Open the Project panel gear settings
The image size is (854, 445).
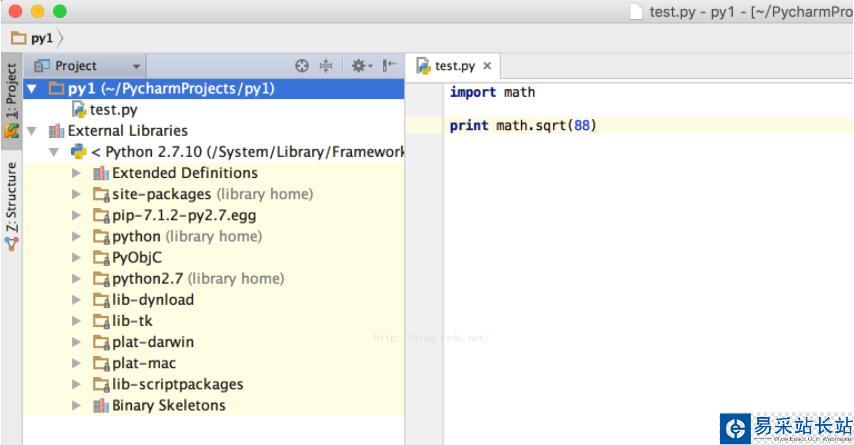tap(359, 66)
